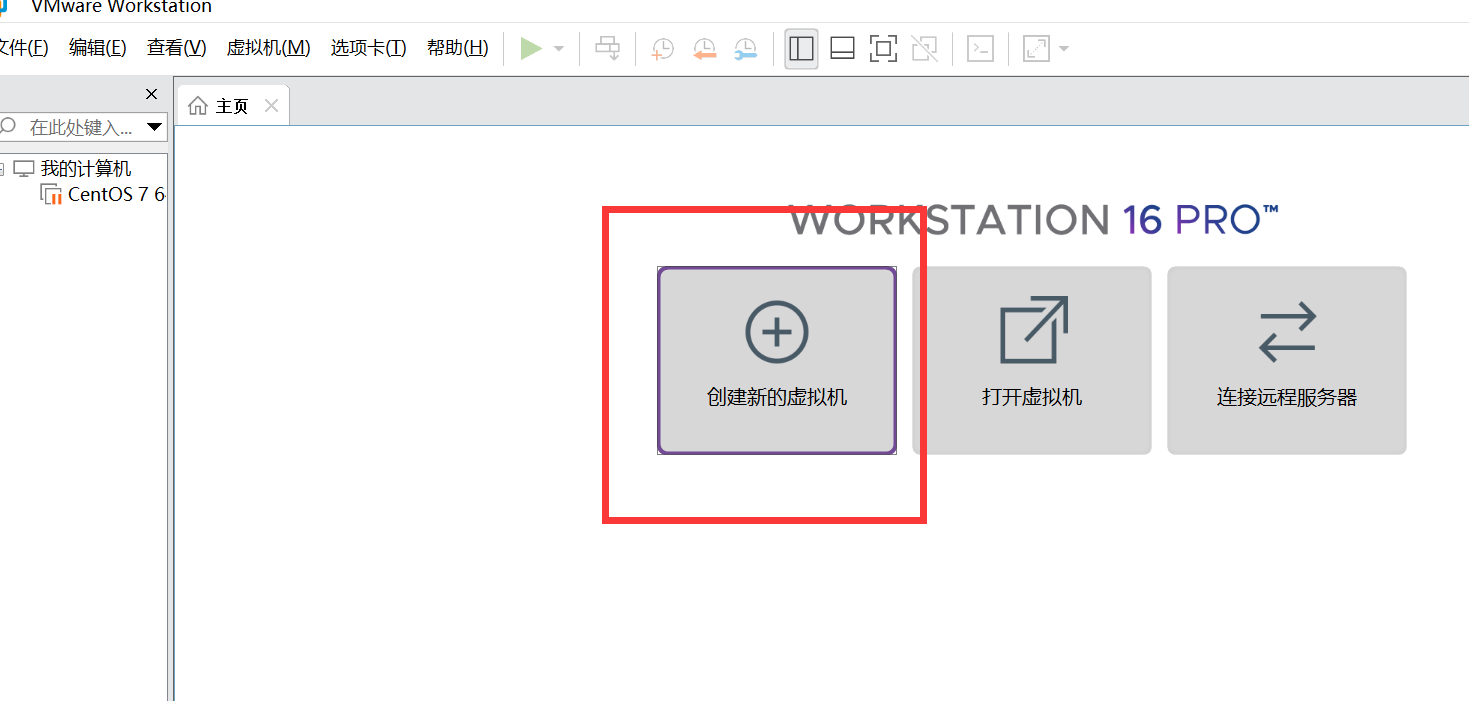Select the 主页 tab

[233, 106]
